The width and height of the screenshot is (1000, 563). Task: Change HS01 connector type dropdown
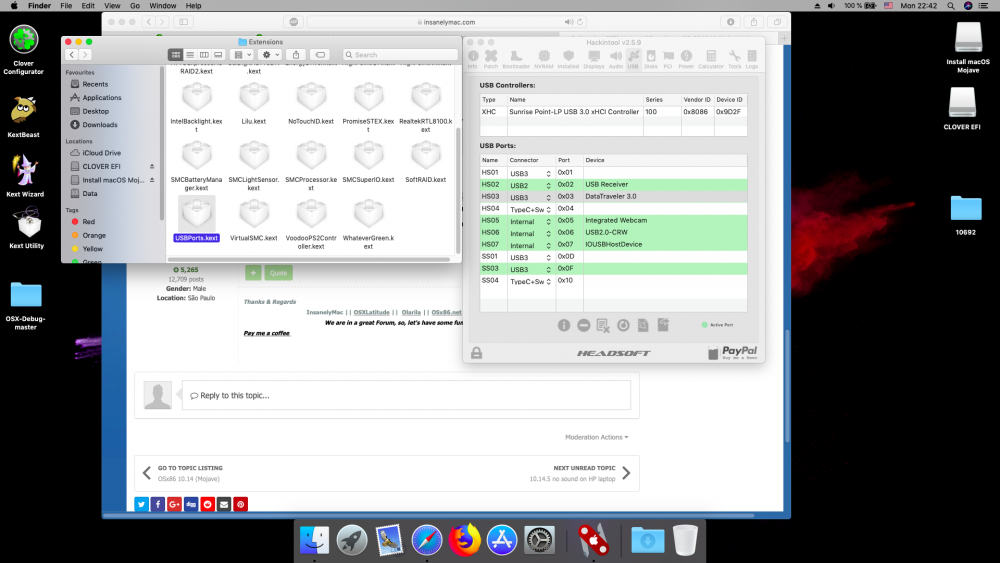(531, 173)
